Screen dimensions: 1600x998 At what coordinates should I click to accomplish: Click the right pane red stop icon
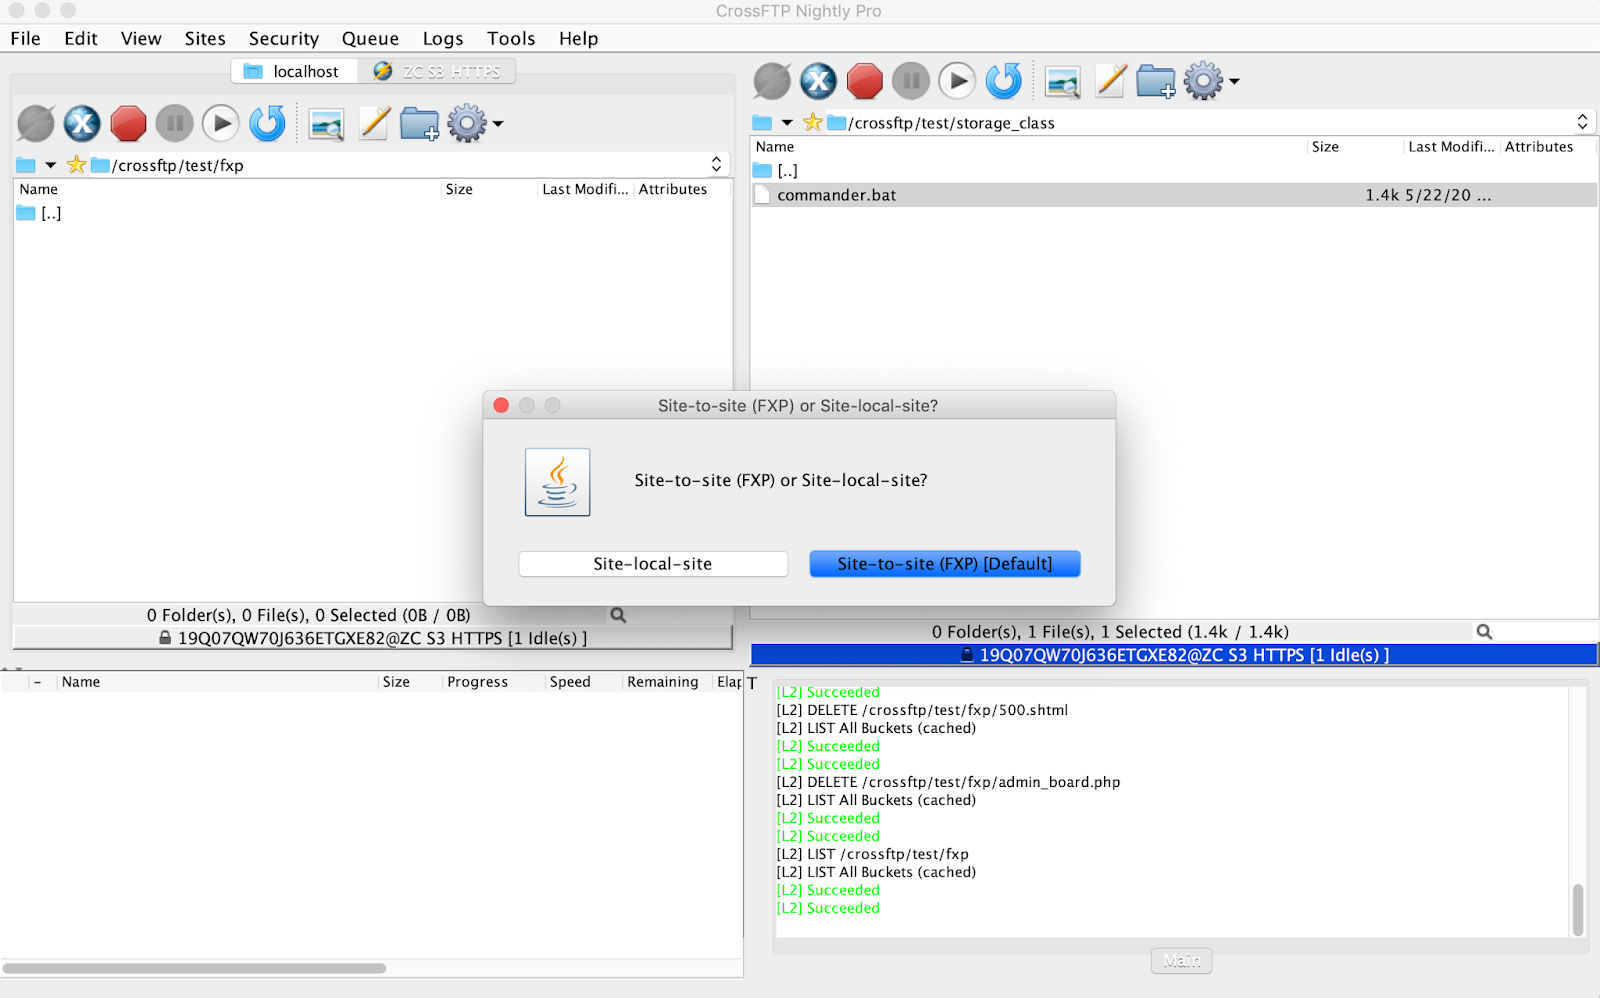click(864, 81)
